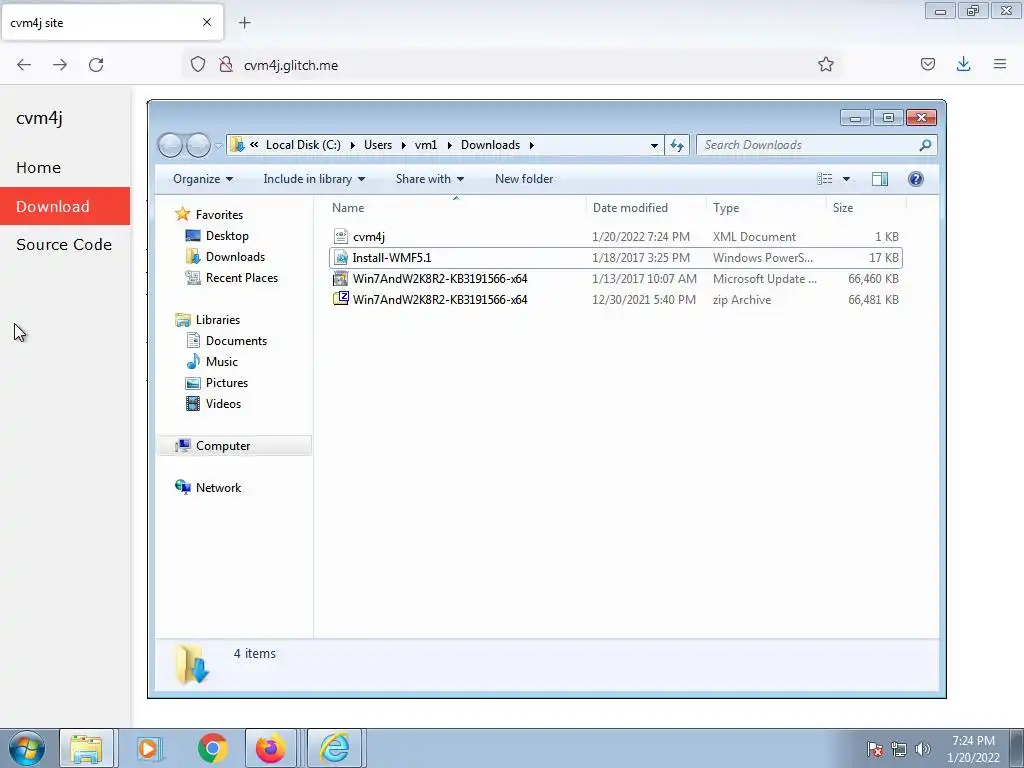Open the Share with dropdown
The height and width of the screenshot is (768, 1024).
tap(430, 179)
